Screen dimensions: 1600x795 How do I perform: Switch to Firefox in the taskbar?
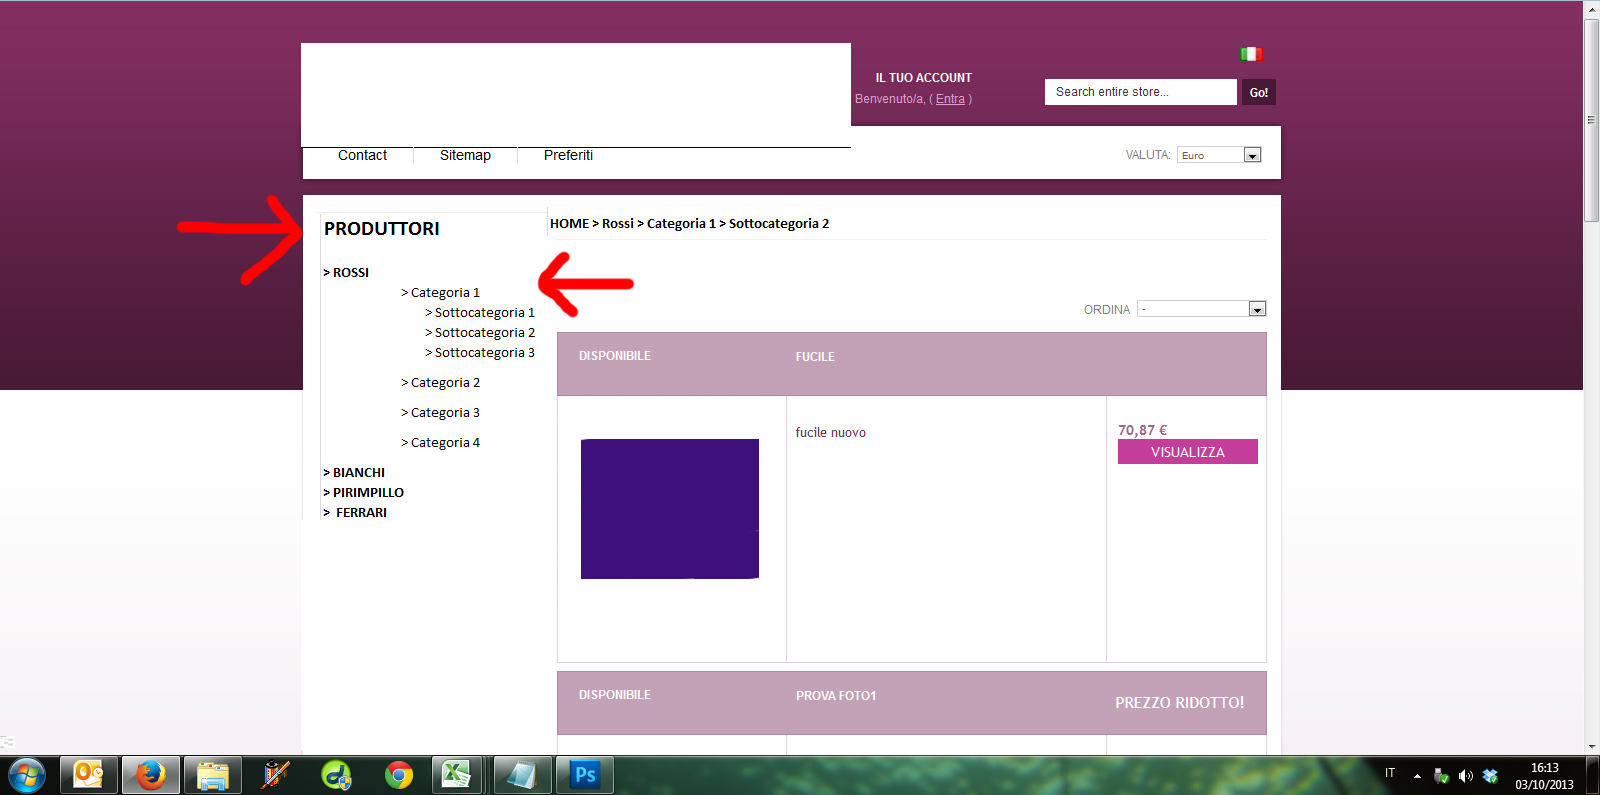tap(151, 775)
